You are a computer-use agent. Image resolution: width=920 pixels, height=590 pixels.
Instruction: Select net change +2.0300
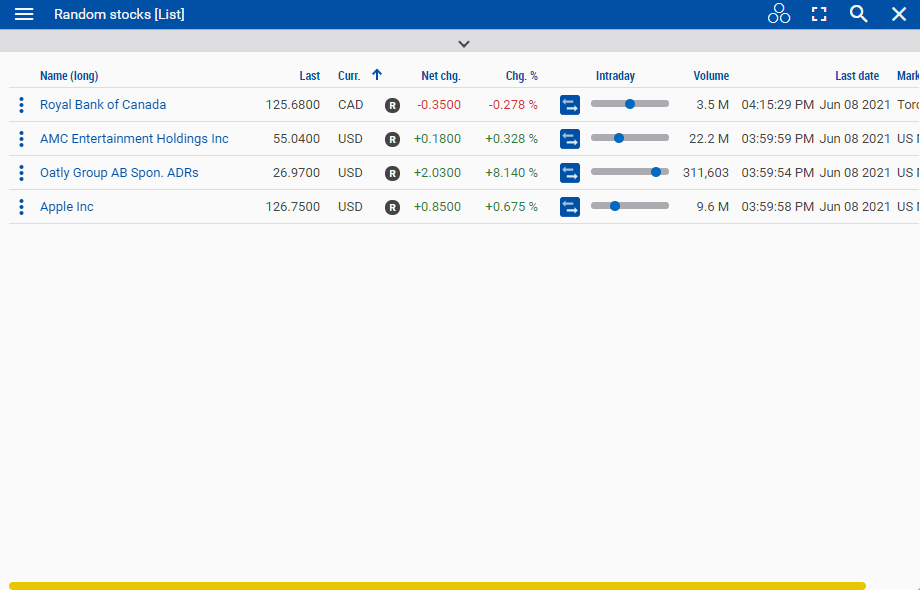click(437, 172)
